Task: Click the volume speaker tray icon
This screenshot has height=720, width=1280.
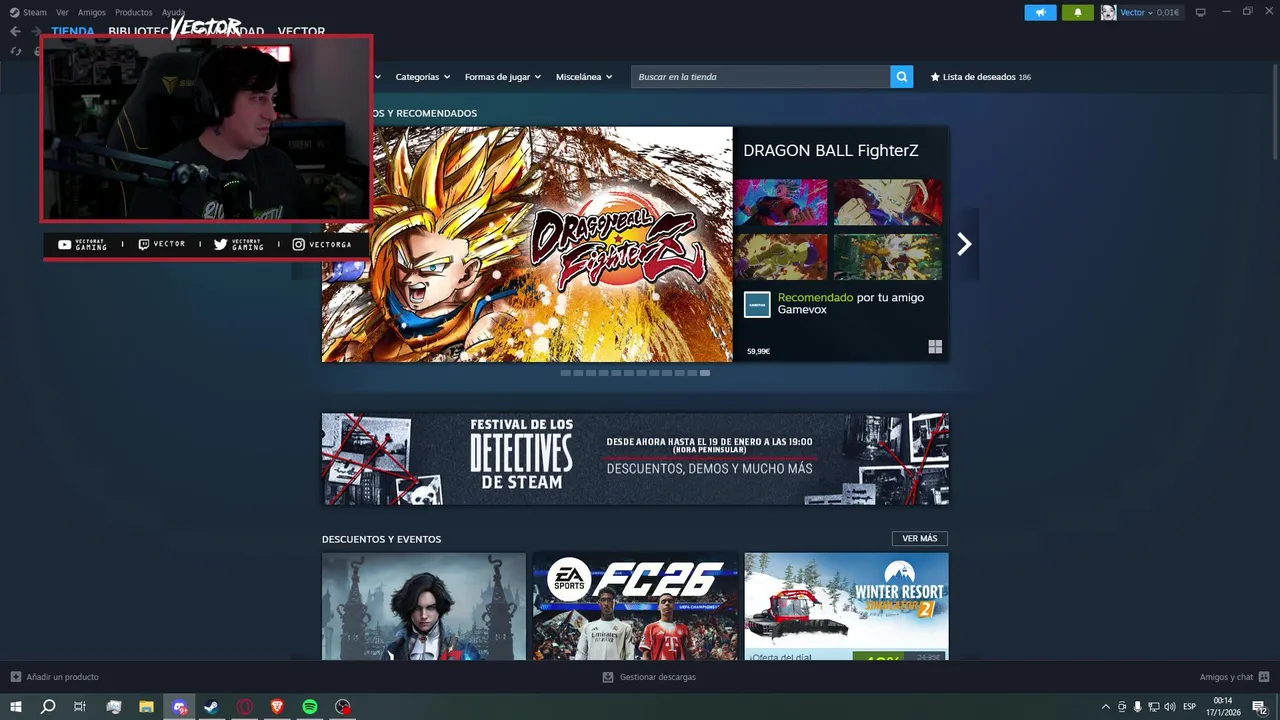Action: point(1170,707)
